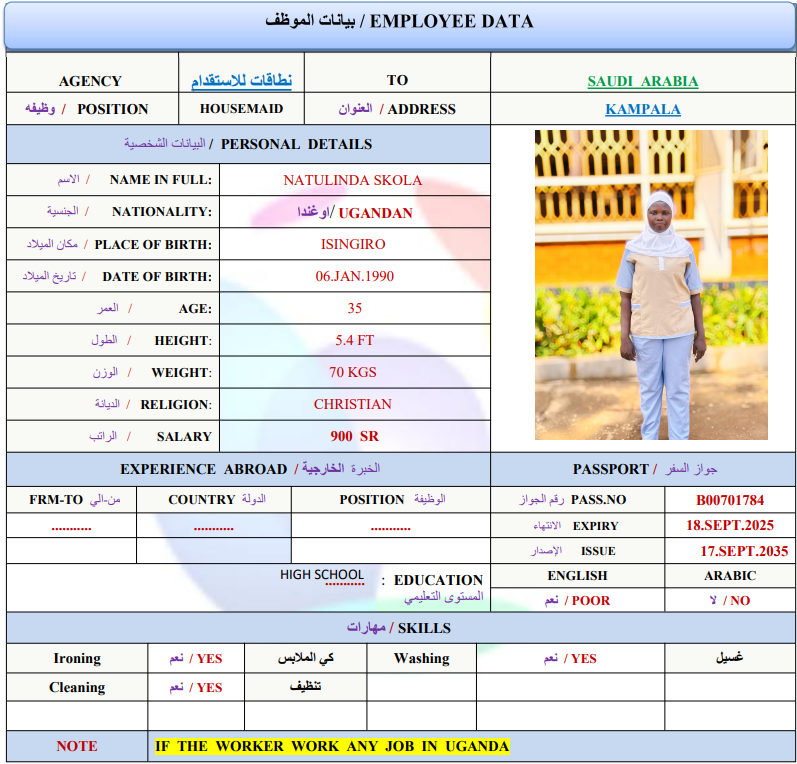The image size is (797, 764).
Task: Click the YES value beside Washing
Action: point(582,659)
